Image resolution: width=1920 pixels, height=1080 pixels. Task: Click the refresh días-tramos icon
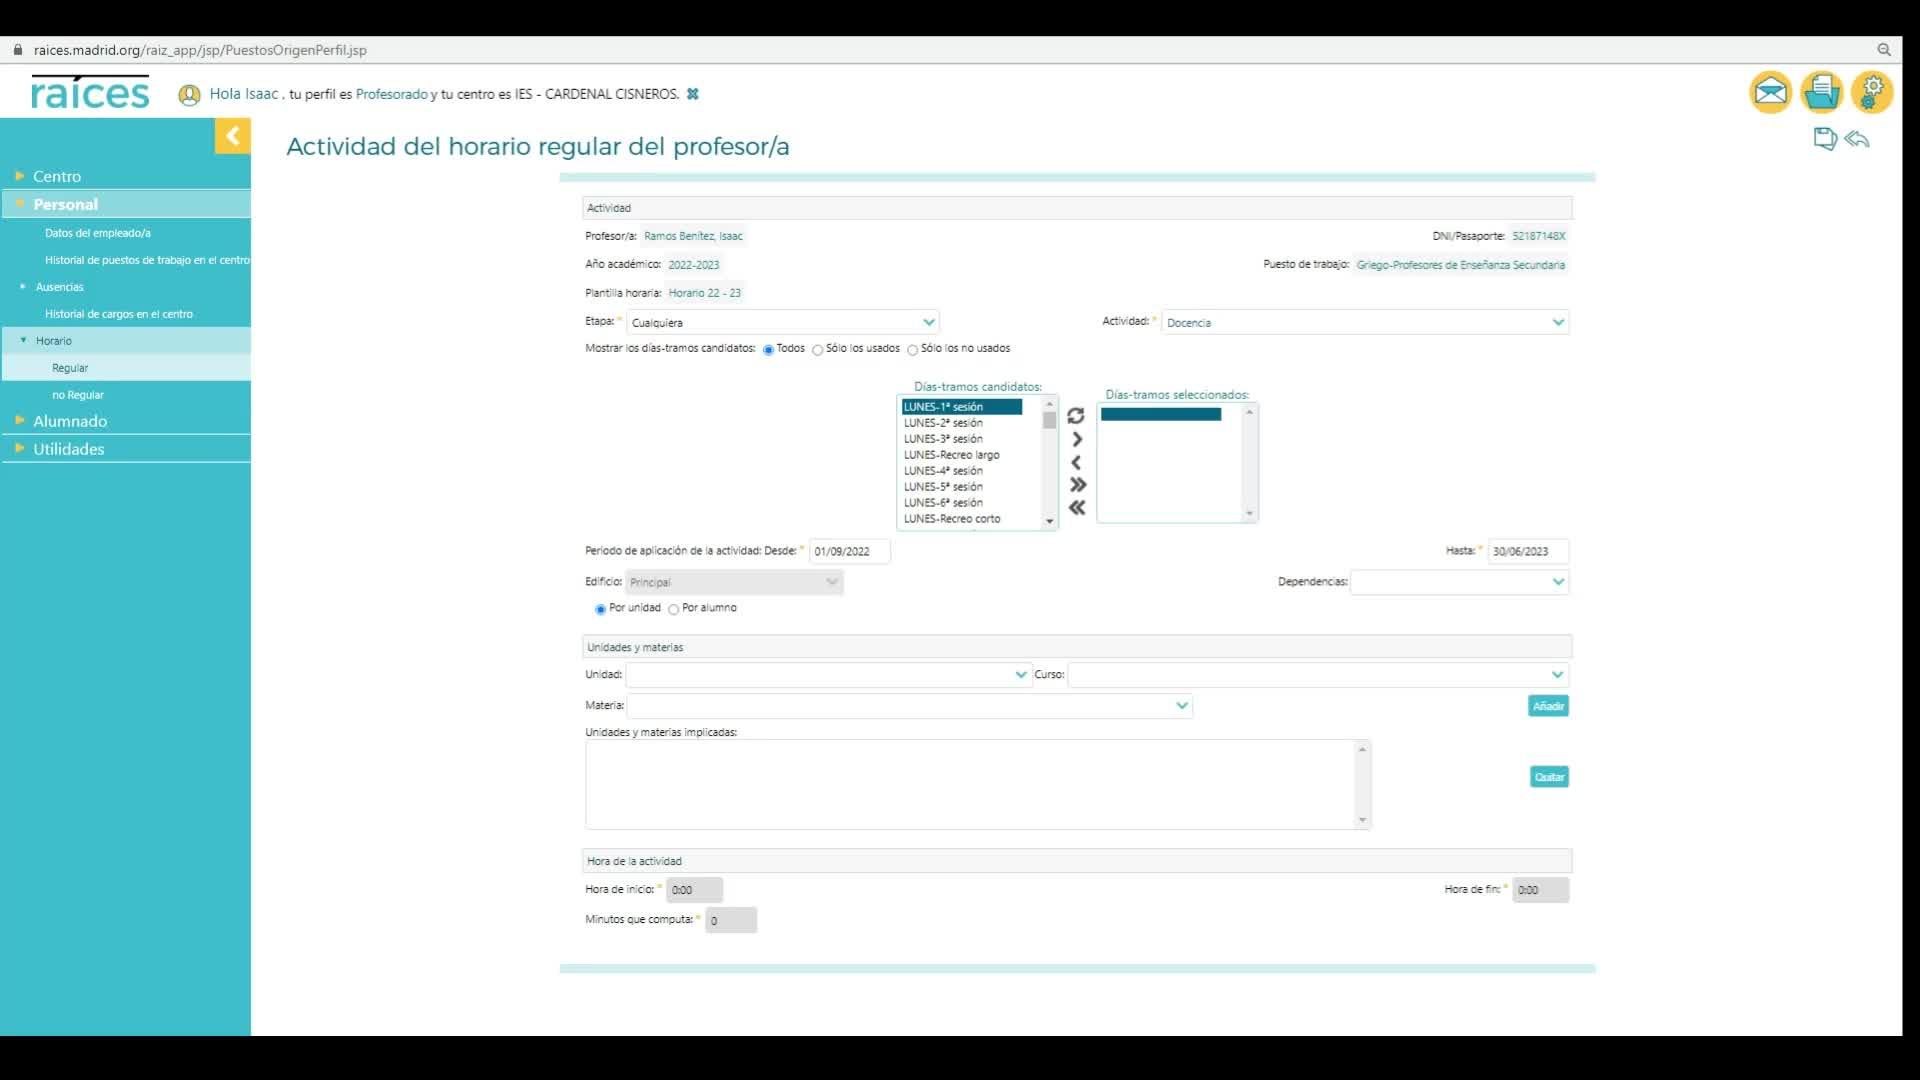(1076, 415)
